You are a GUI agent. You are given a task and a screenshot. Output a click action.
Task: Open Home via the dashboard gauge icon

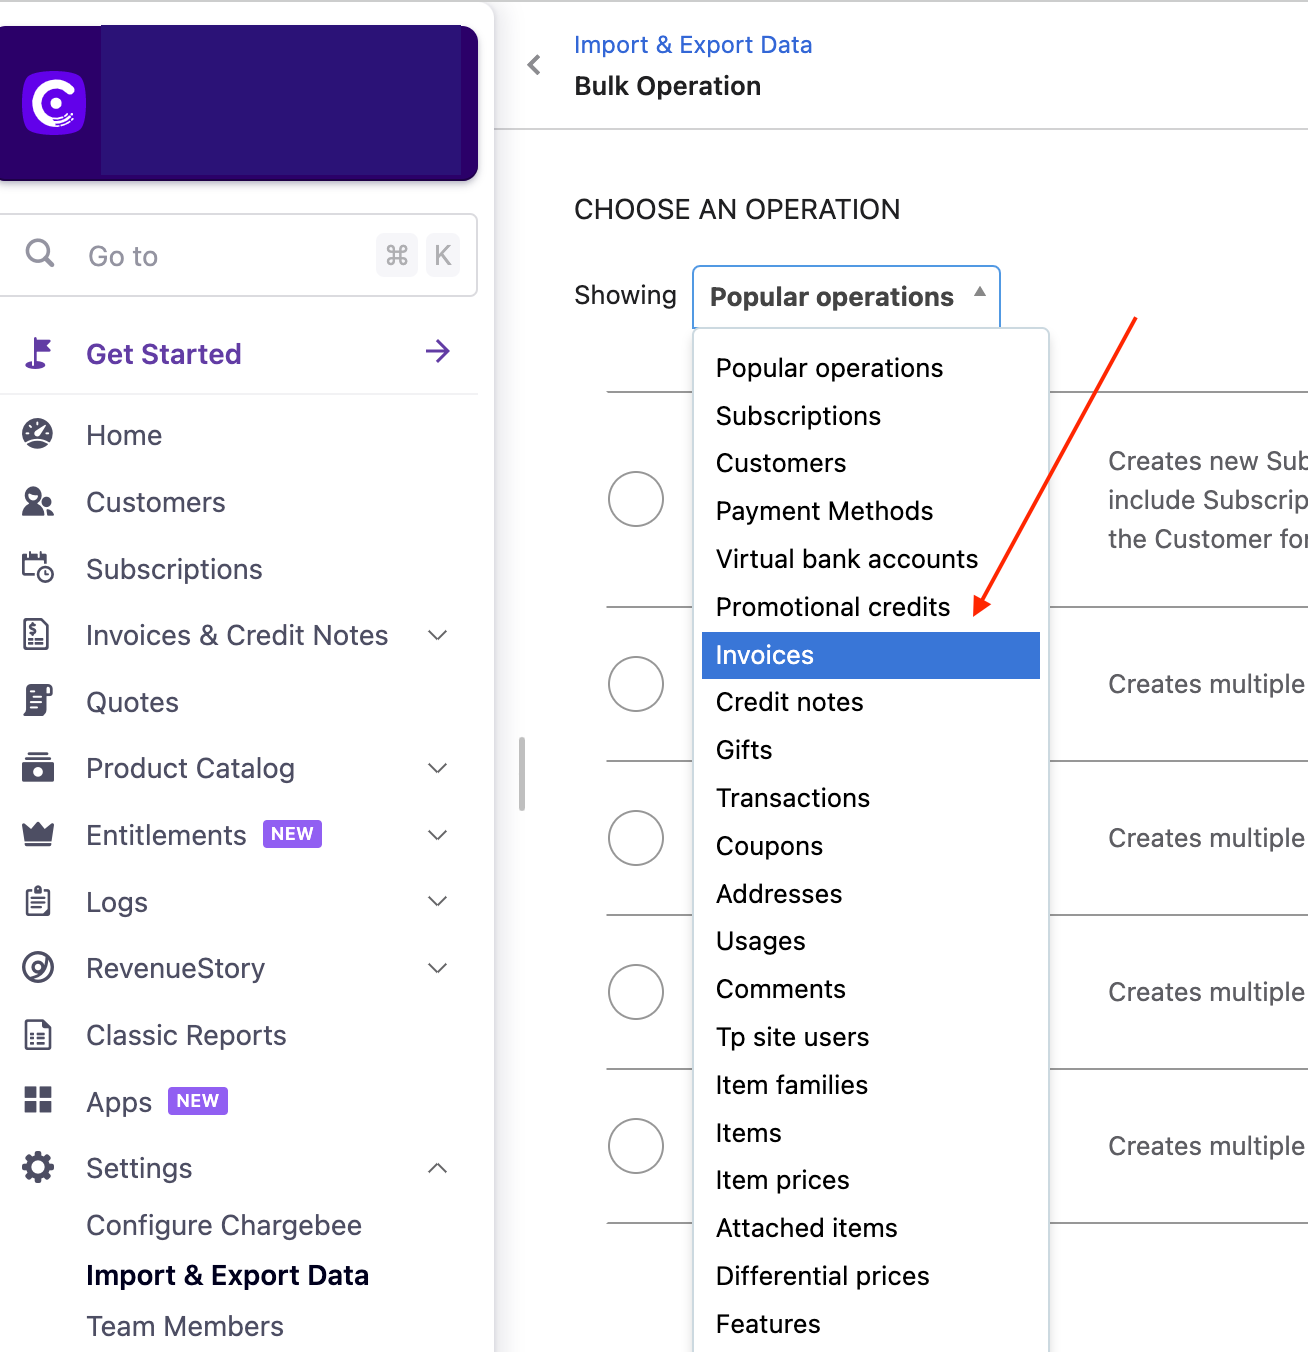point(38,435)
